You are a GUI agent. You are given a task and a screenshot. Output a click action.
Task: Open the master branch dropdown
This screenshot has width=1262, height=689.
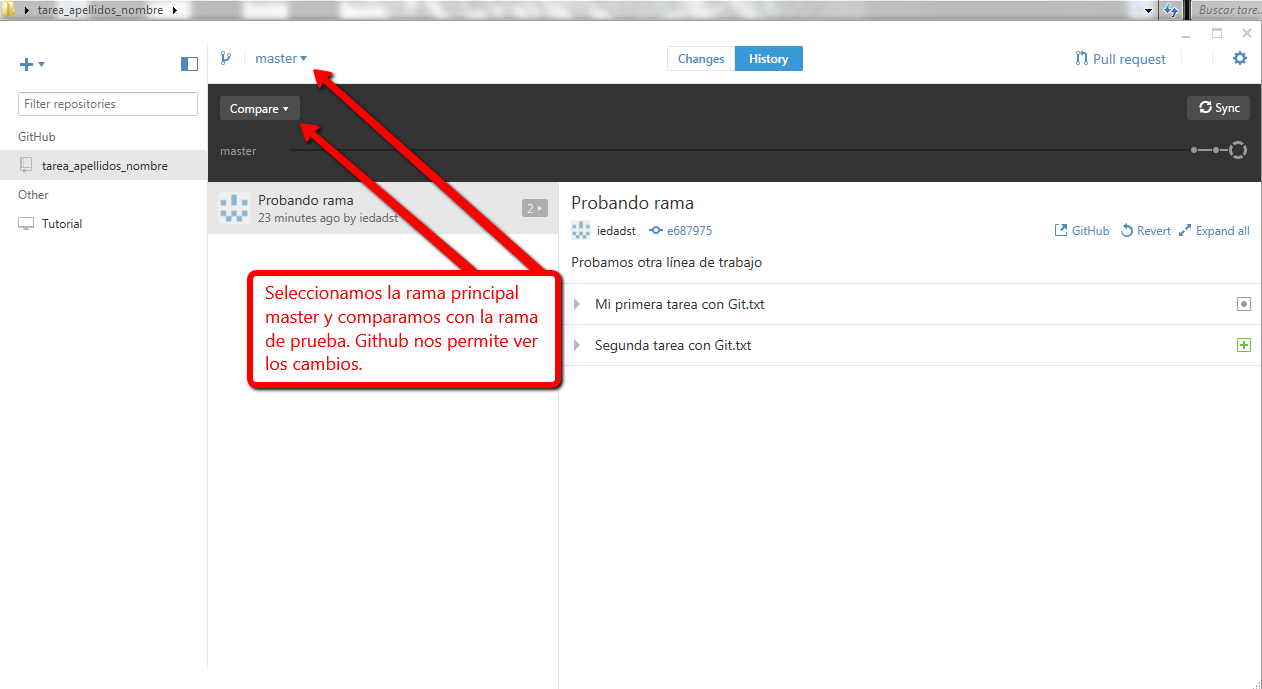(x=281, y=58)
